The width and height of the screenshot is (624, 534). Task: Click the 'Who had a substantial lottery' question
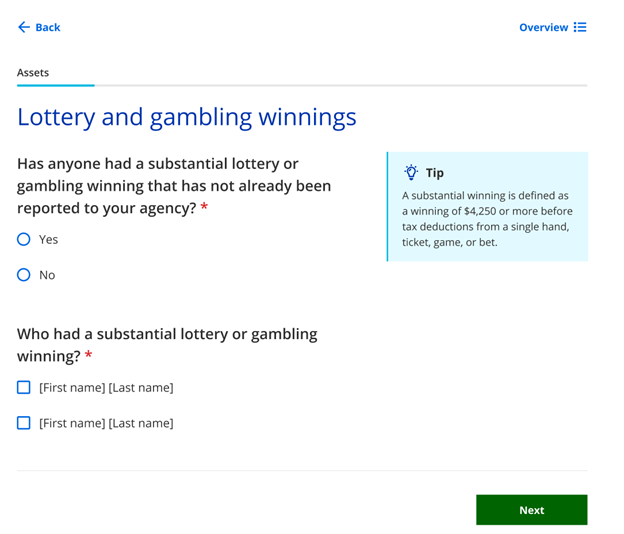(x=167, y=344)
